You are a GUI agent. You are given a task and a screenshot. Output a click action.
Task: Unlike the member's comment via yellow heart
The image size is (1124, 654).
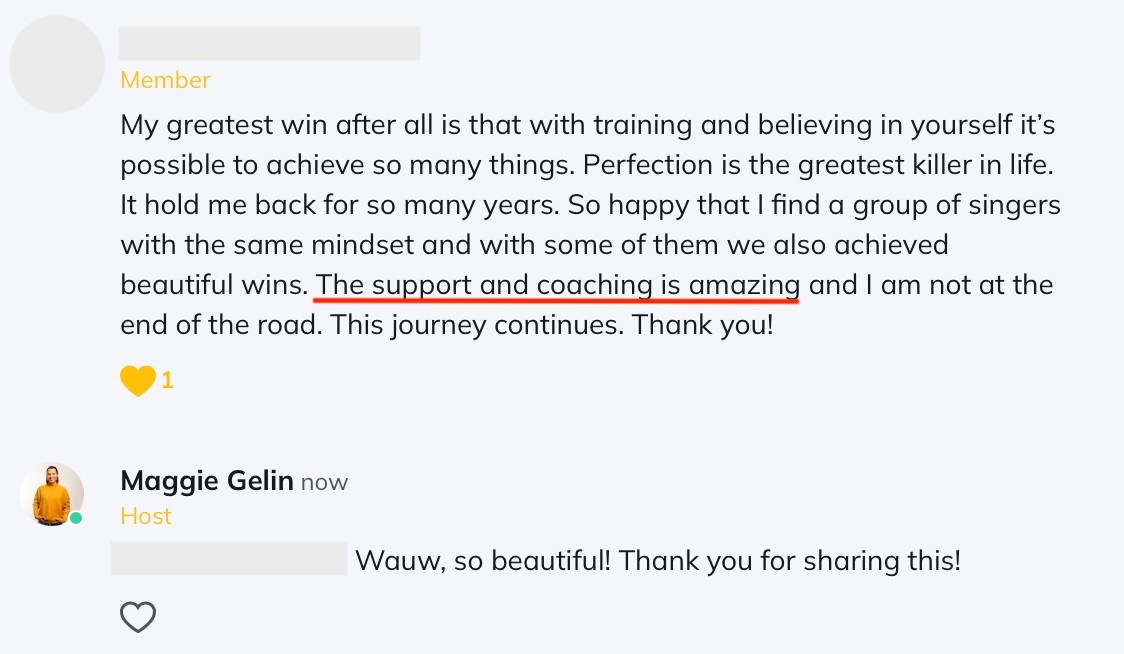tap(137, 381)
